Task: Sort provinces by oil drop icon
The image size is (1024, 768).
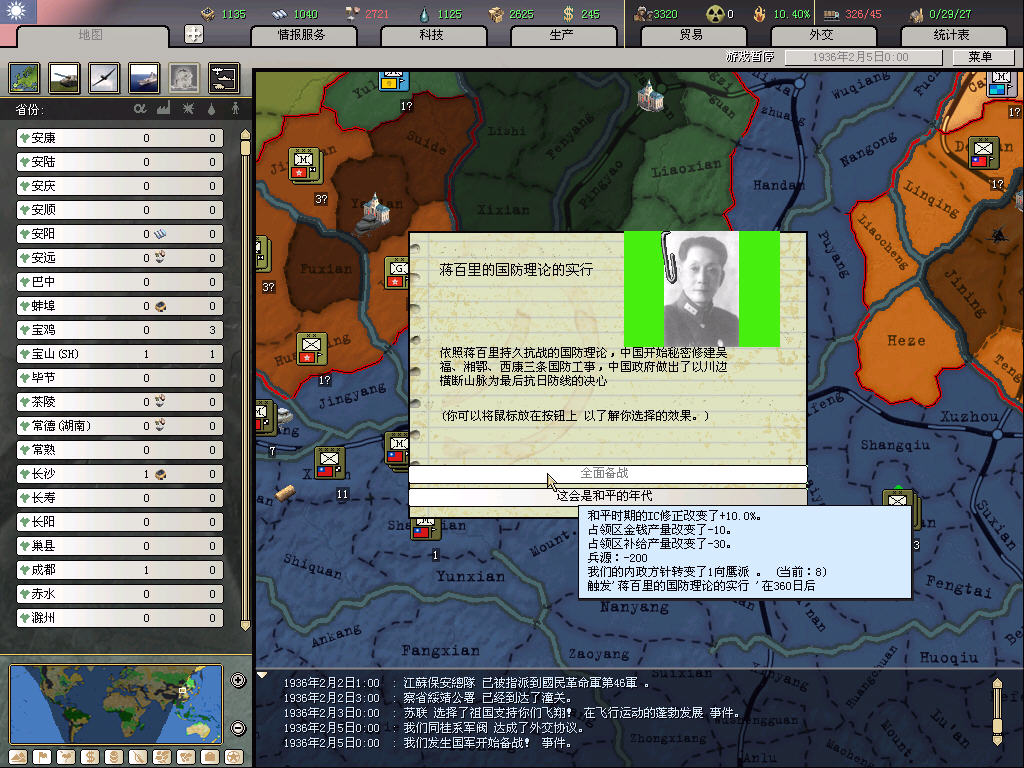Action: point(211,108)
